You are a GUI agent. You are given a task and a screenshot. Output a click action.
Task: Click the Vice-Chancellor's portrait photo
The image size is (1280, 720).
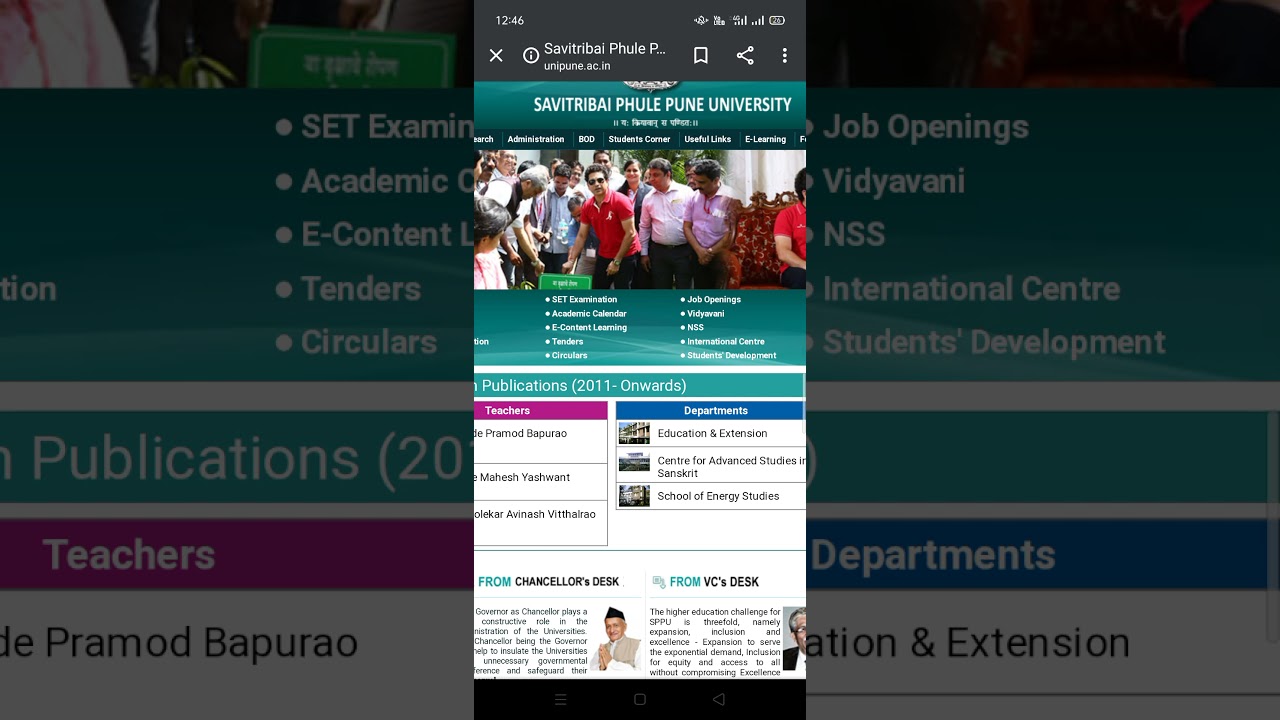794,638
